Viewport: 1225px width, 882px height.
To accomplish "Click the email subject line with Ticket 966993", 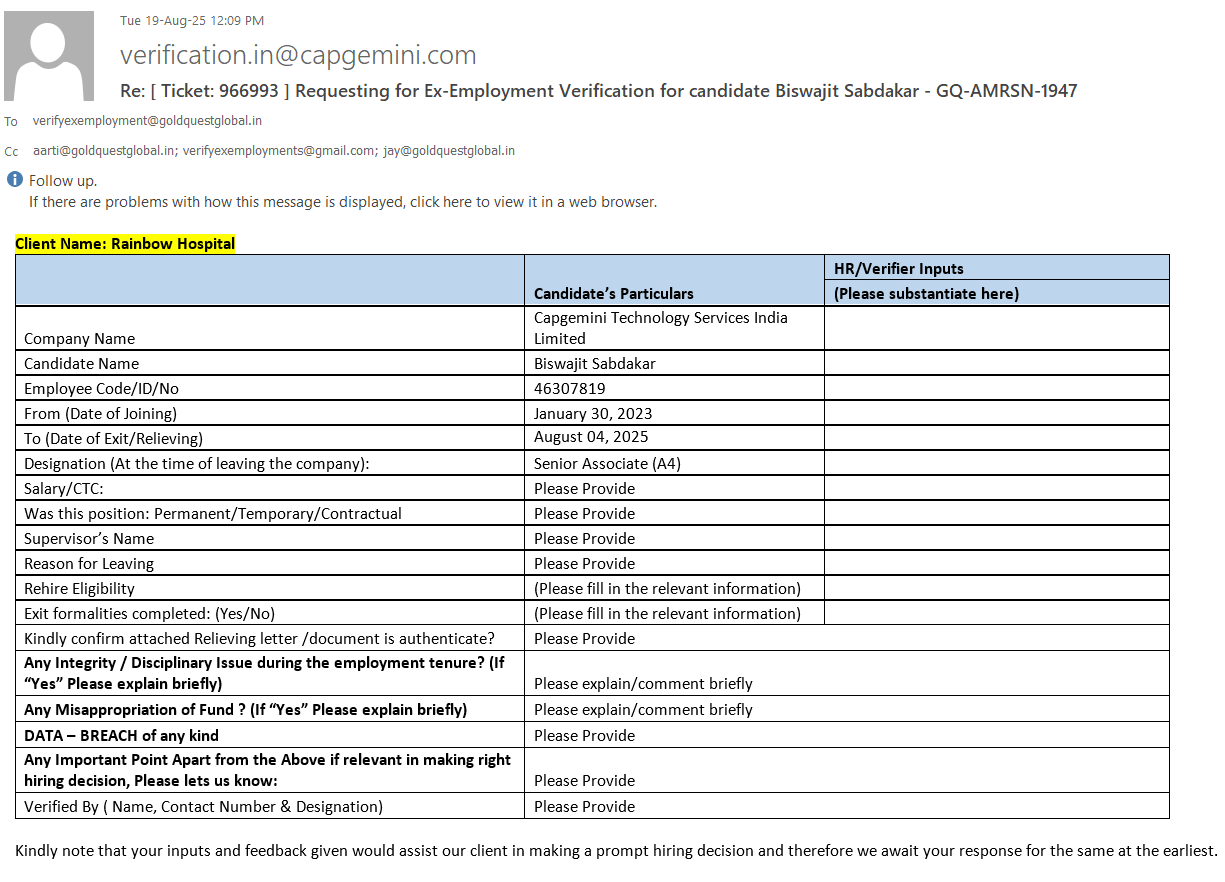I will [x=598, y=91].
